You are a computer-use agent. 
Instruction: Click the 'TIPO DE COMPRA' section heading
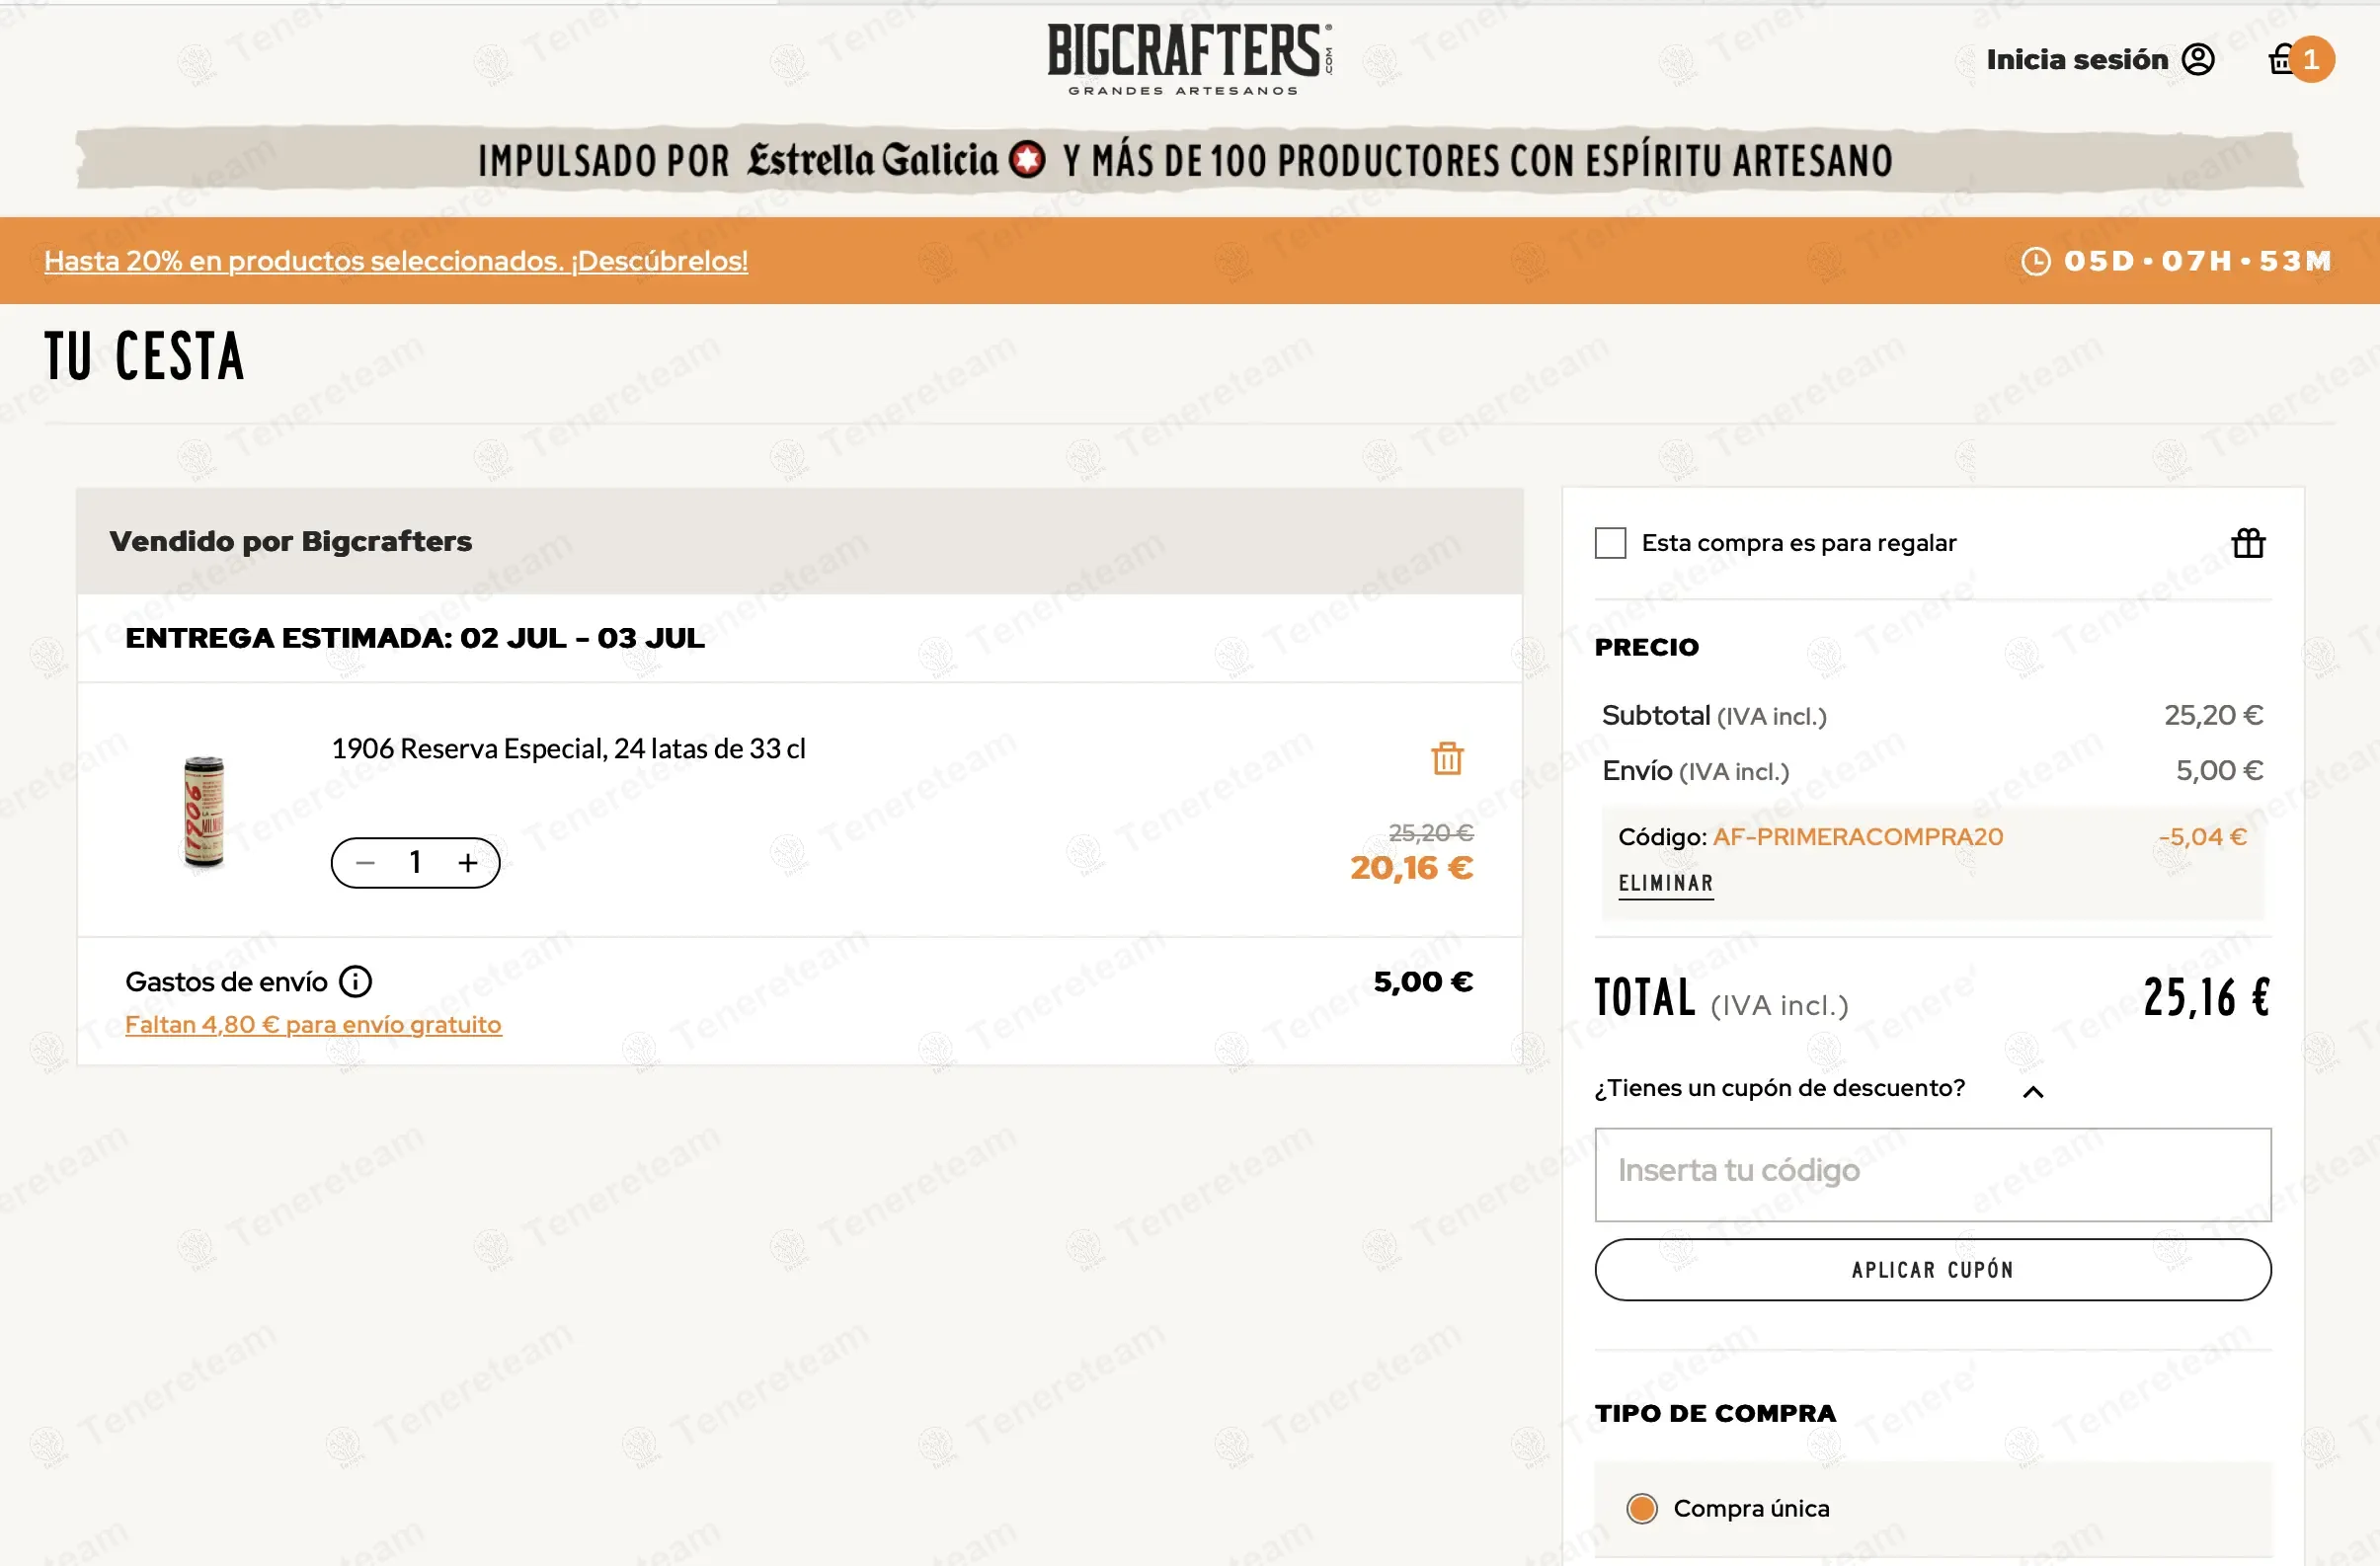click(x=1715, y=1414)
